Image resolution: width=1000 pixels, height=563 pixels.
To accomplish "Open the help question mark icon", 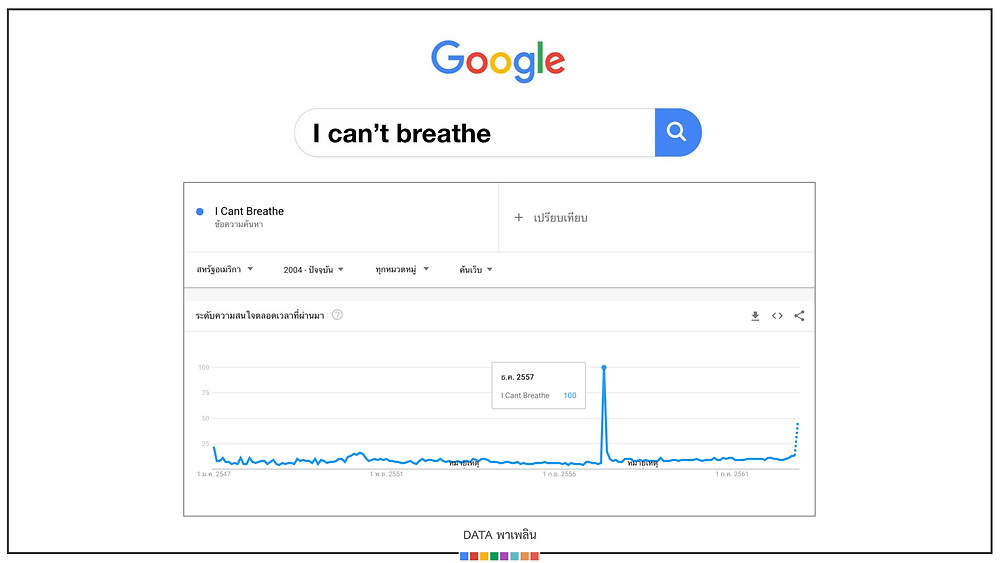I will (x=337, y=314).
